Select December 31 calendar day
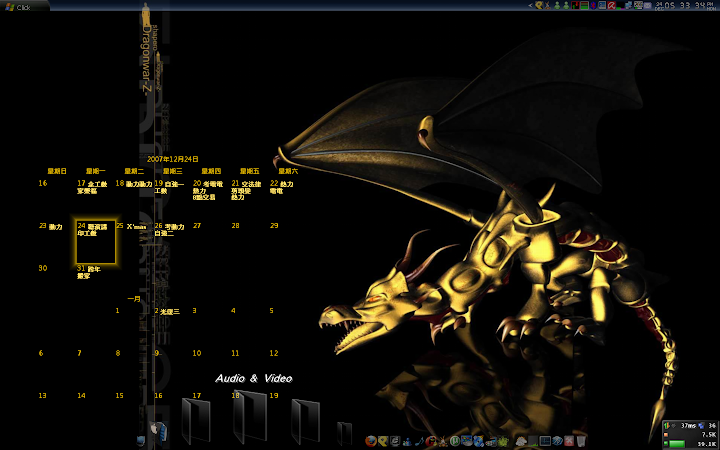This screenshot has height=450, width=720. tap(88, 273)
